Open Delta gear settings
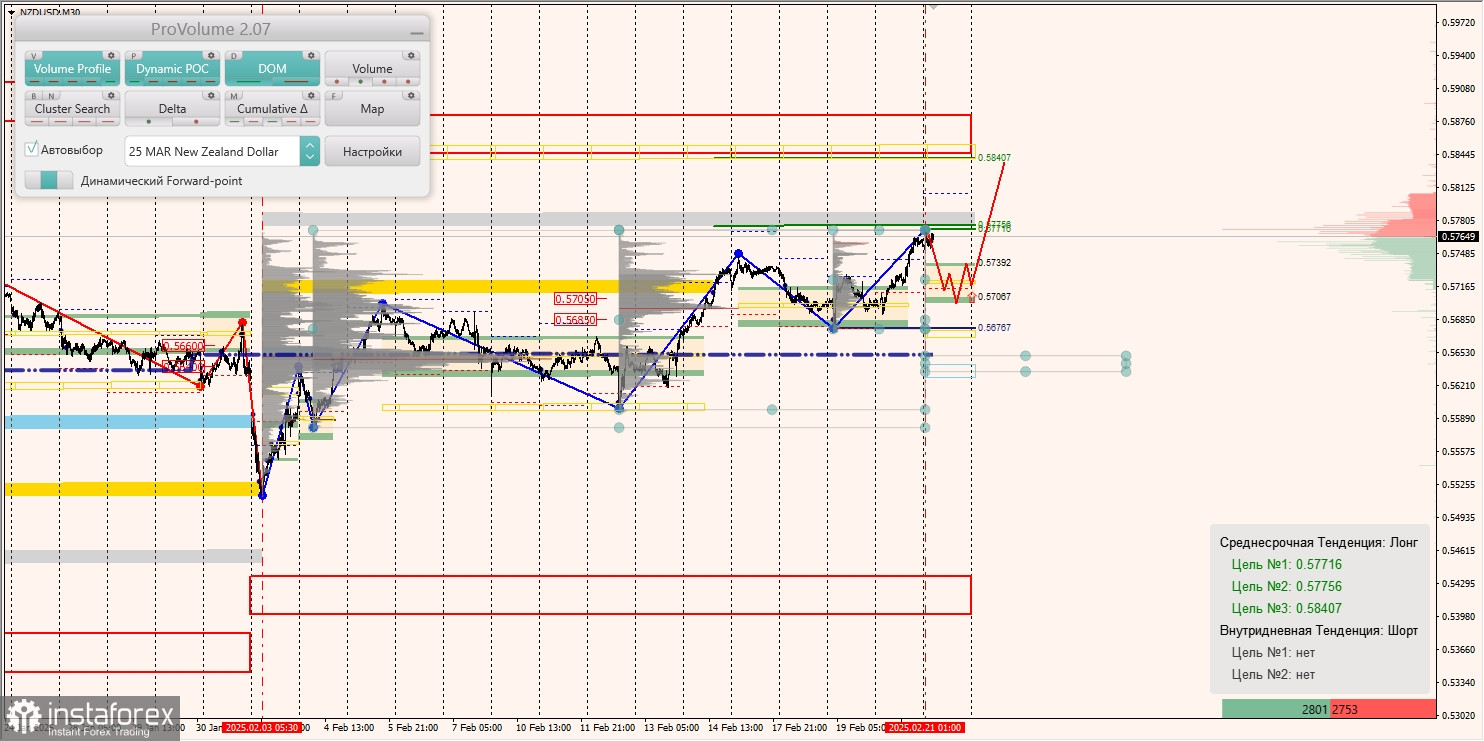Image resolution: width=1484 pixels, height=741 pixels. coord(211,95)
